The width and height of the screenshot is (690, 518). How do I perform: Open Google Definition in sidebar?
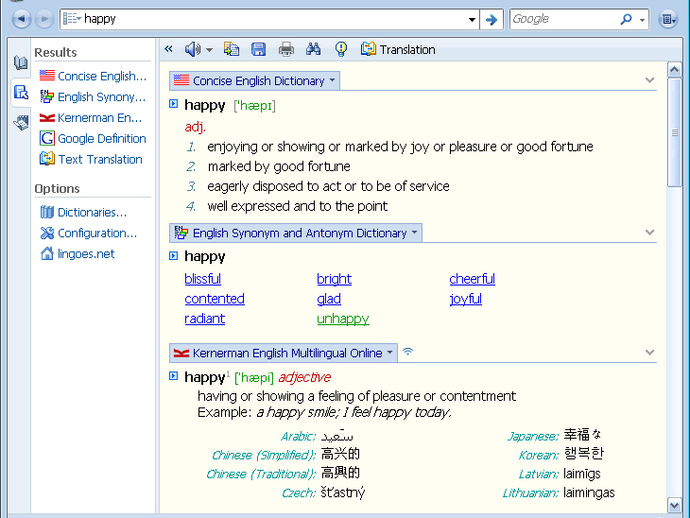93,139
